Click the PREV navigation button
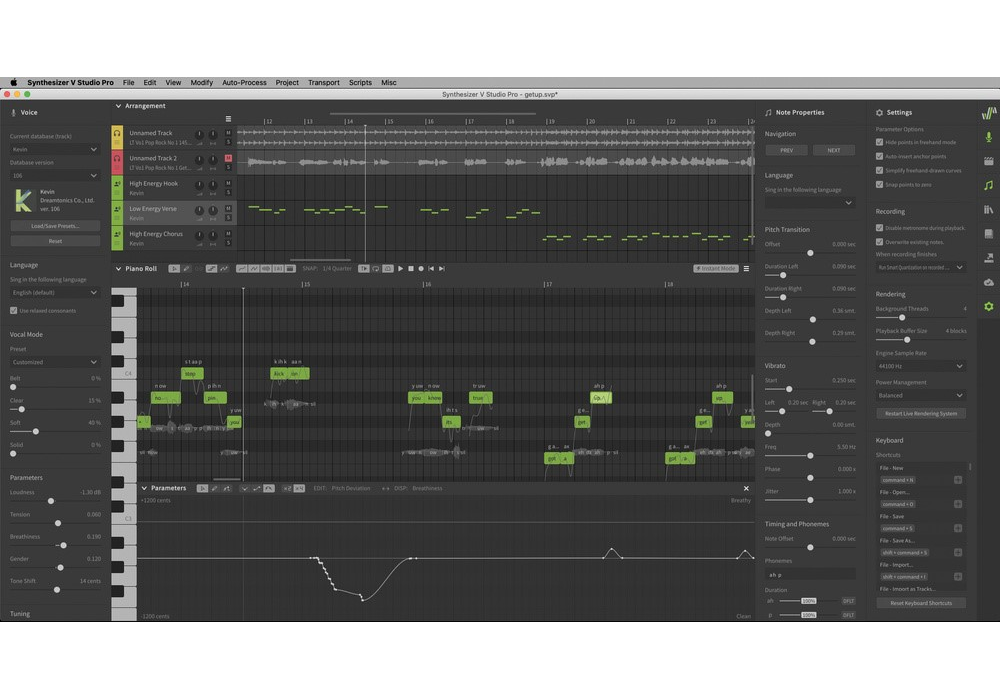The image size is (1000, 700). pyautogui.click(x=786, y=150)
